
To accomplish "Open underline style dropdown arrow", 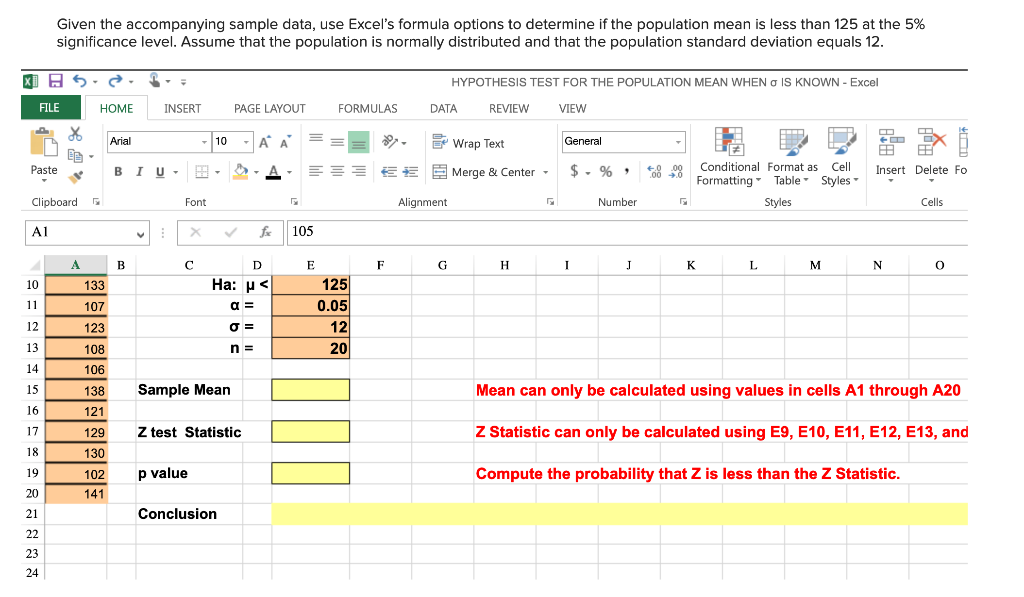I will click(x=176, y=172).
